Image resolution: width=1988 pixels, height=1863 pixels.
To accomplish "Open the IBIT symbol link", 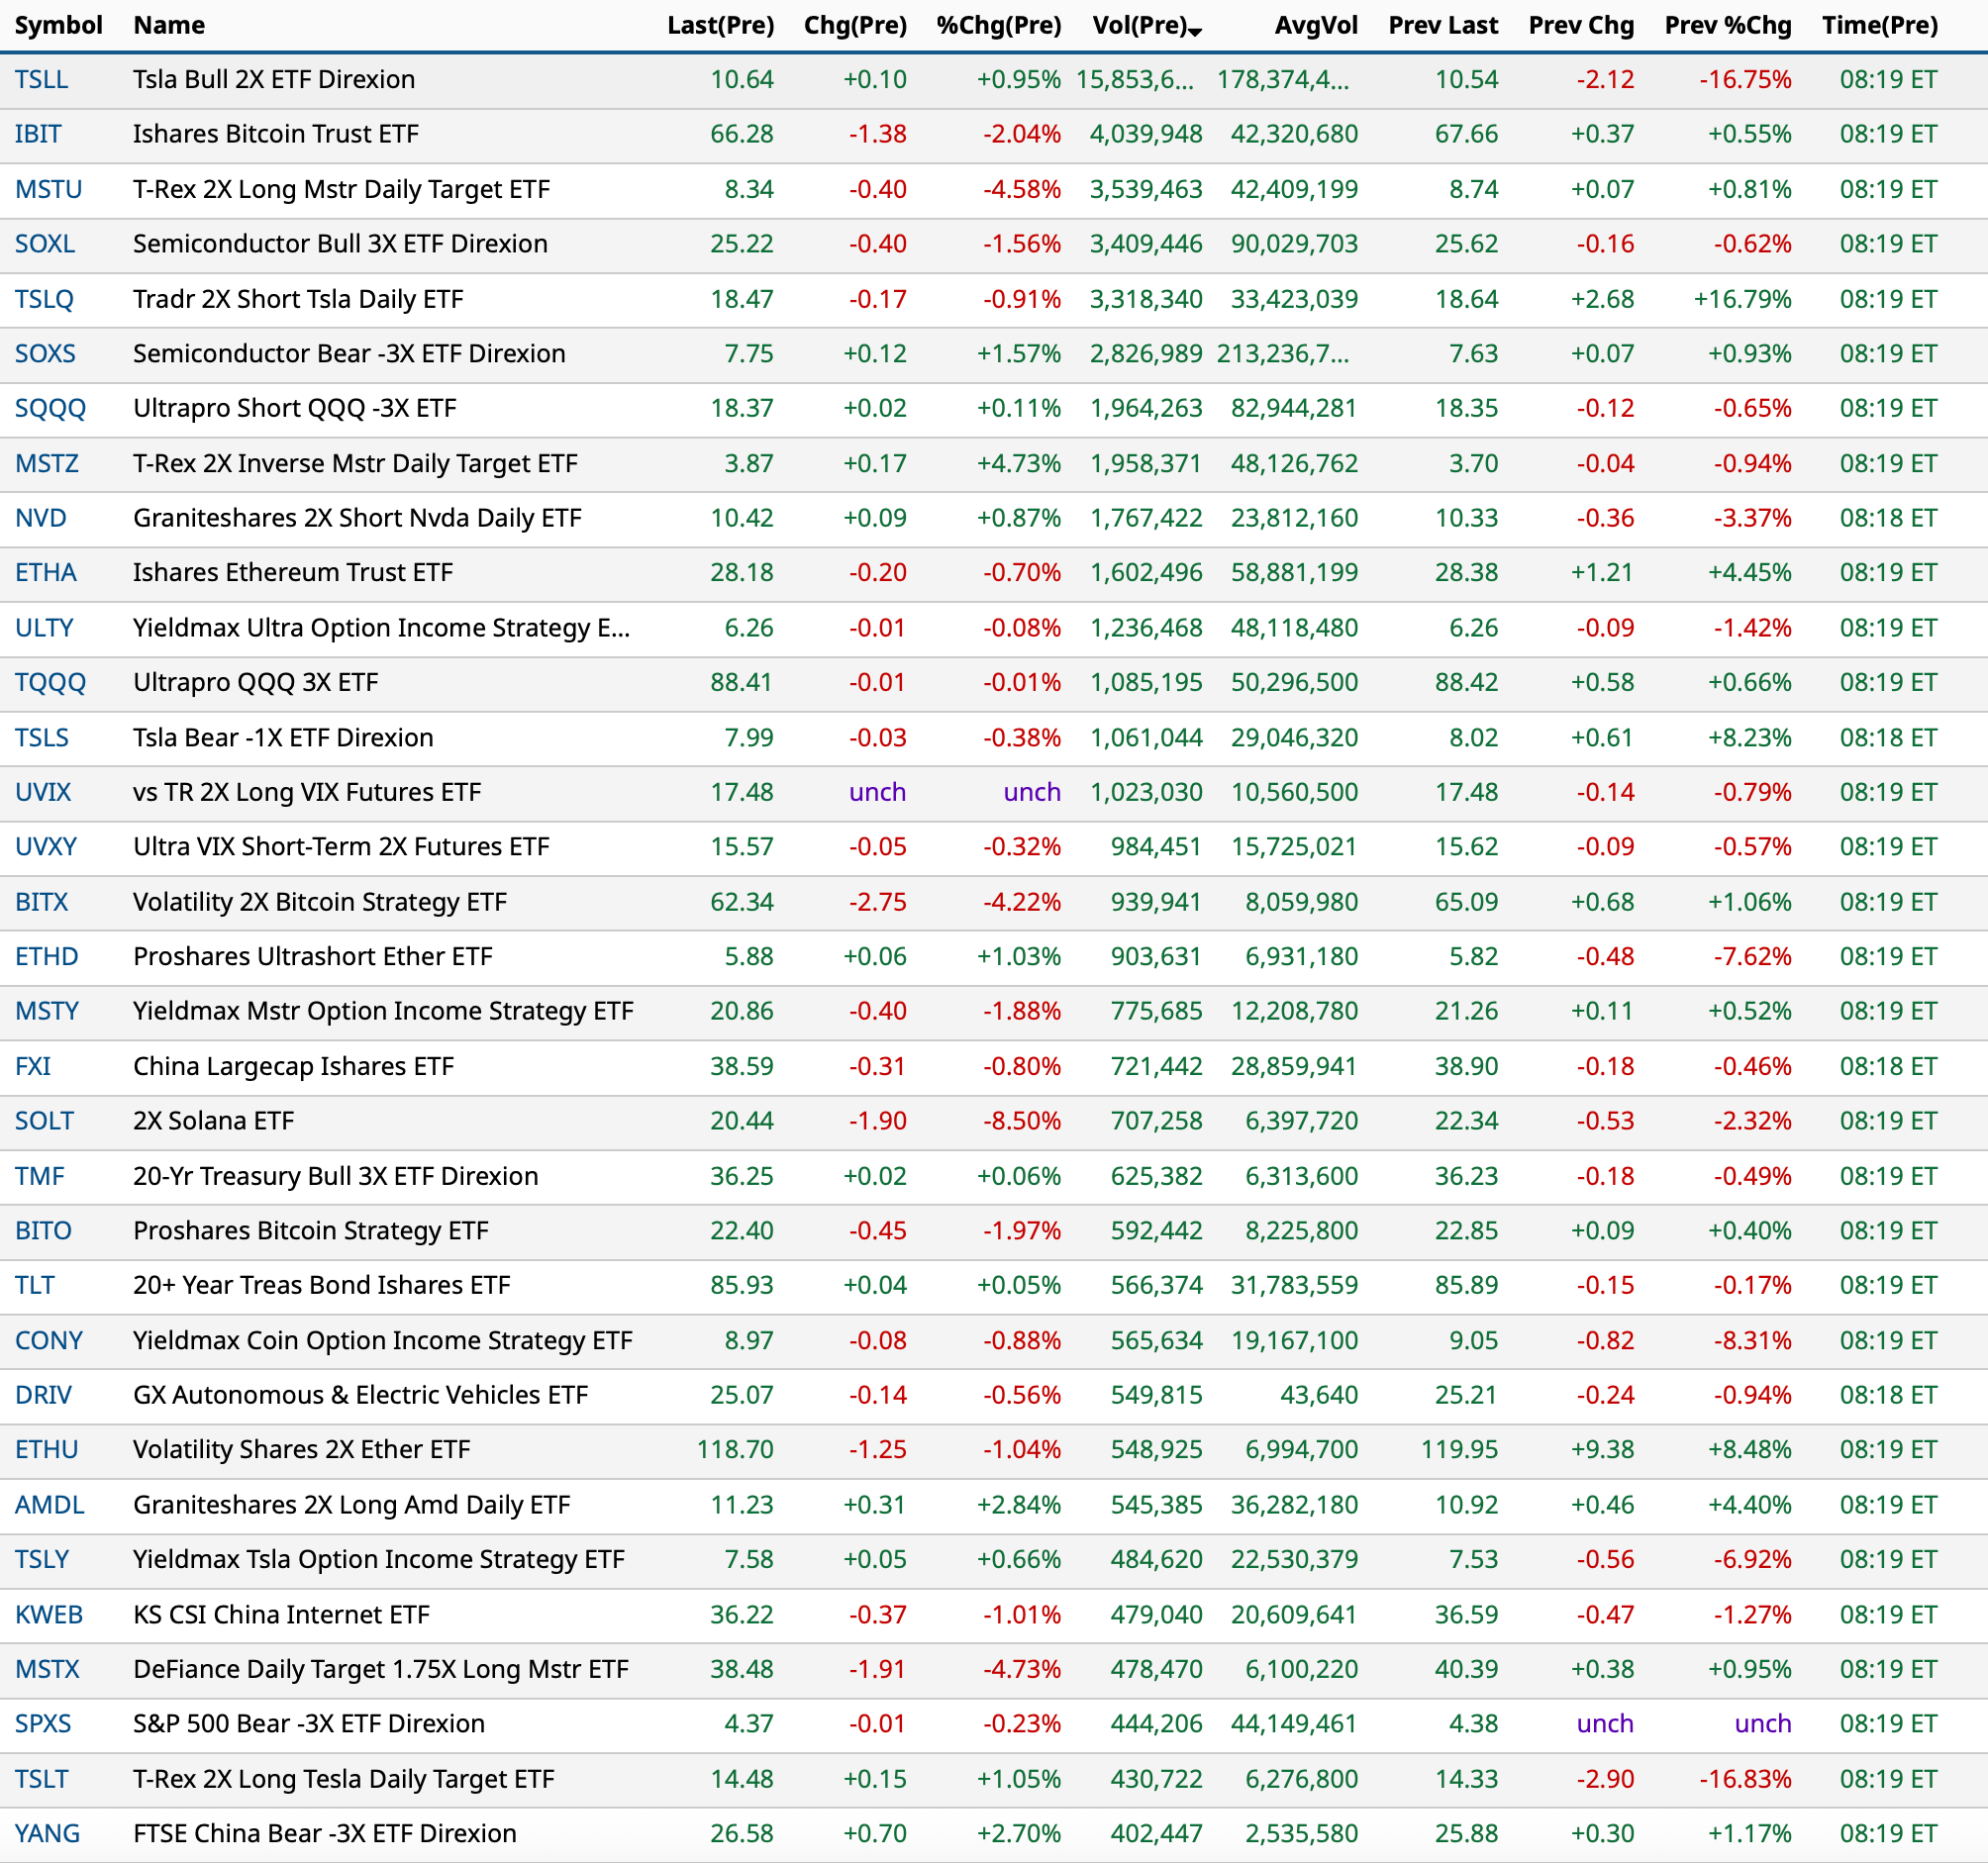I will (37, 135).
